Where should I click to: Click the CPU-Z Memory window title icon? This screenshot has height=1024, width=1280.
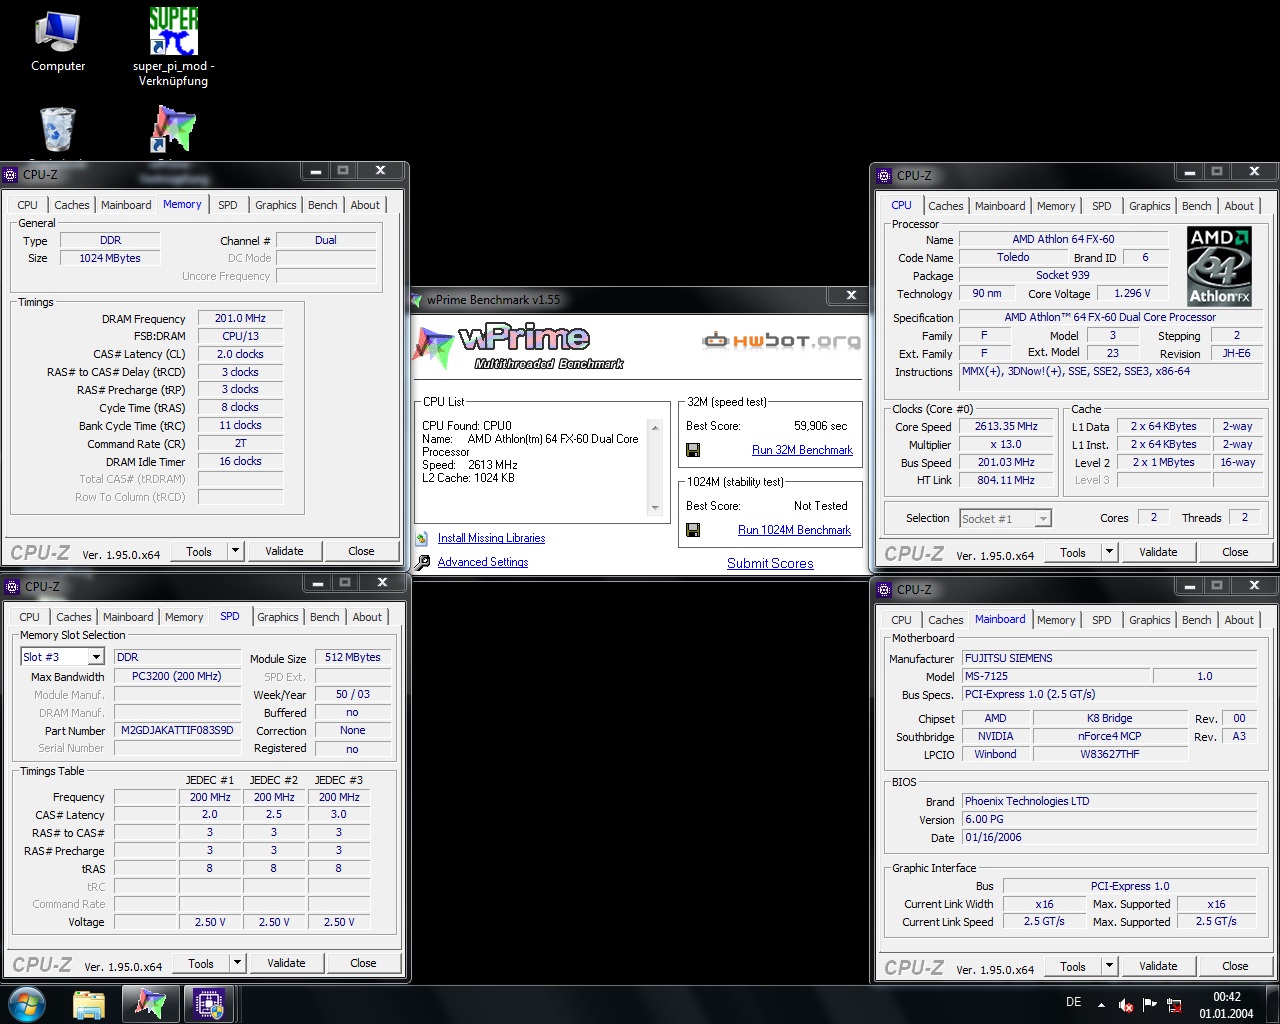12,174
